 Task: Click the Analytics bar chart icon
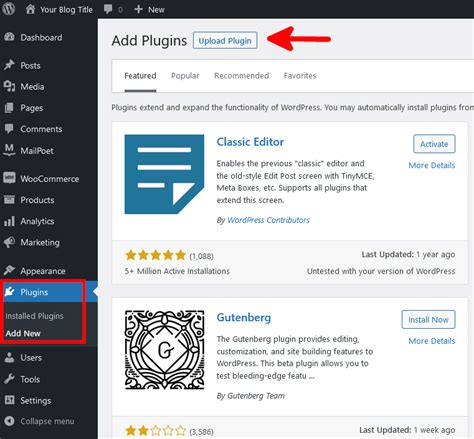coord(9,221)
